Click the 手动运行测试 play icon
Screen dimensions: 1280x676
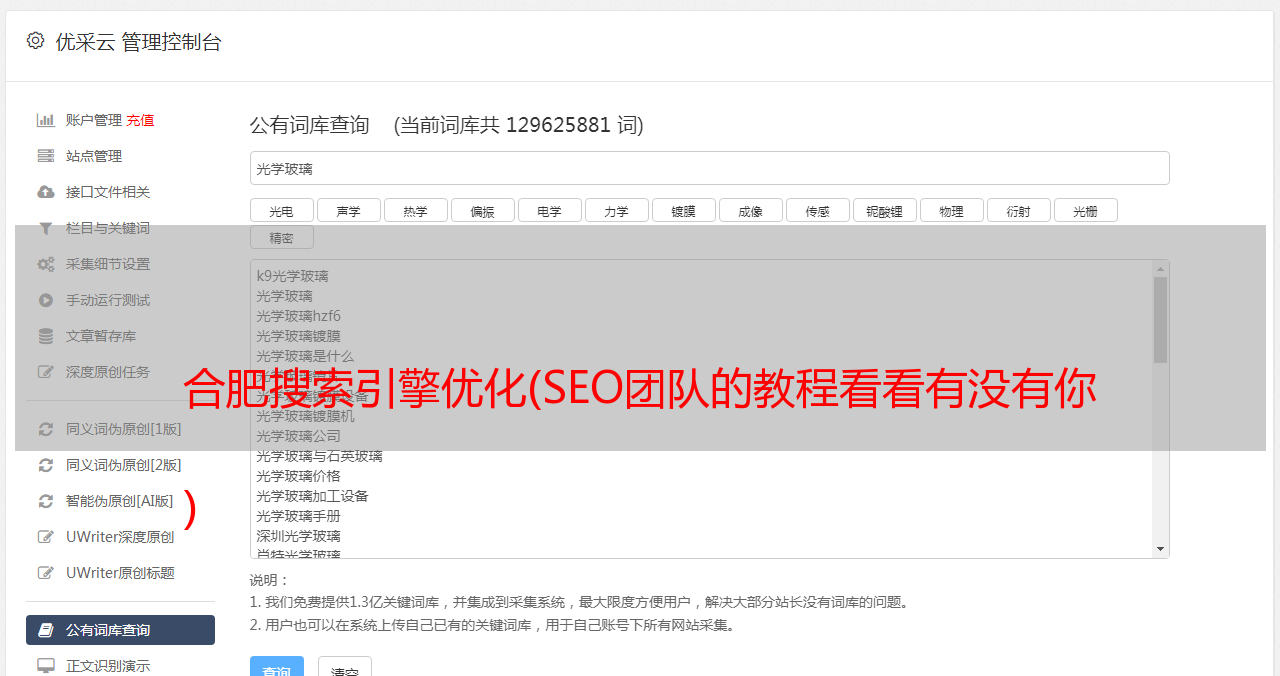[x=45, y=300]
